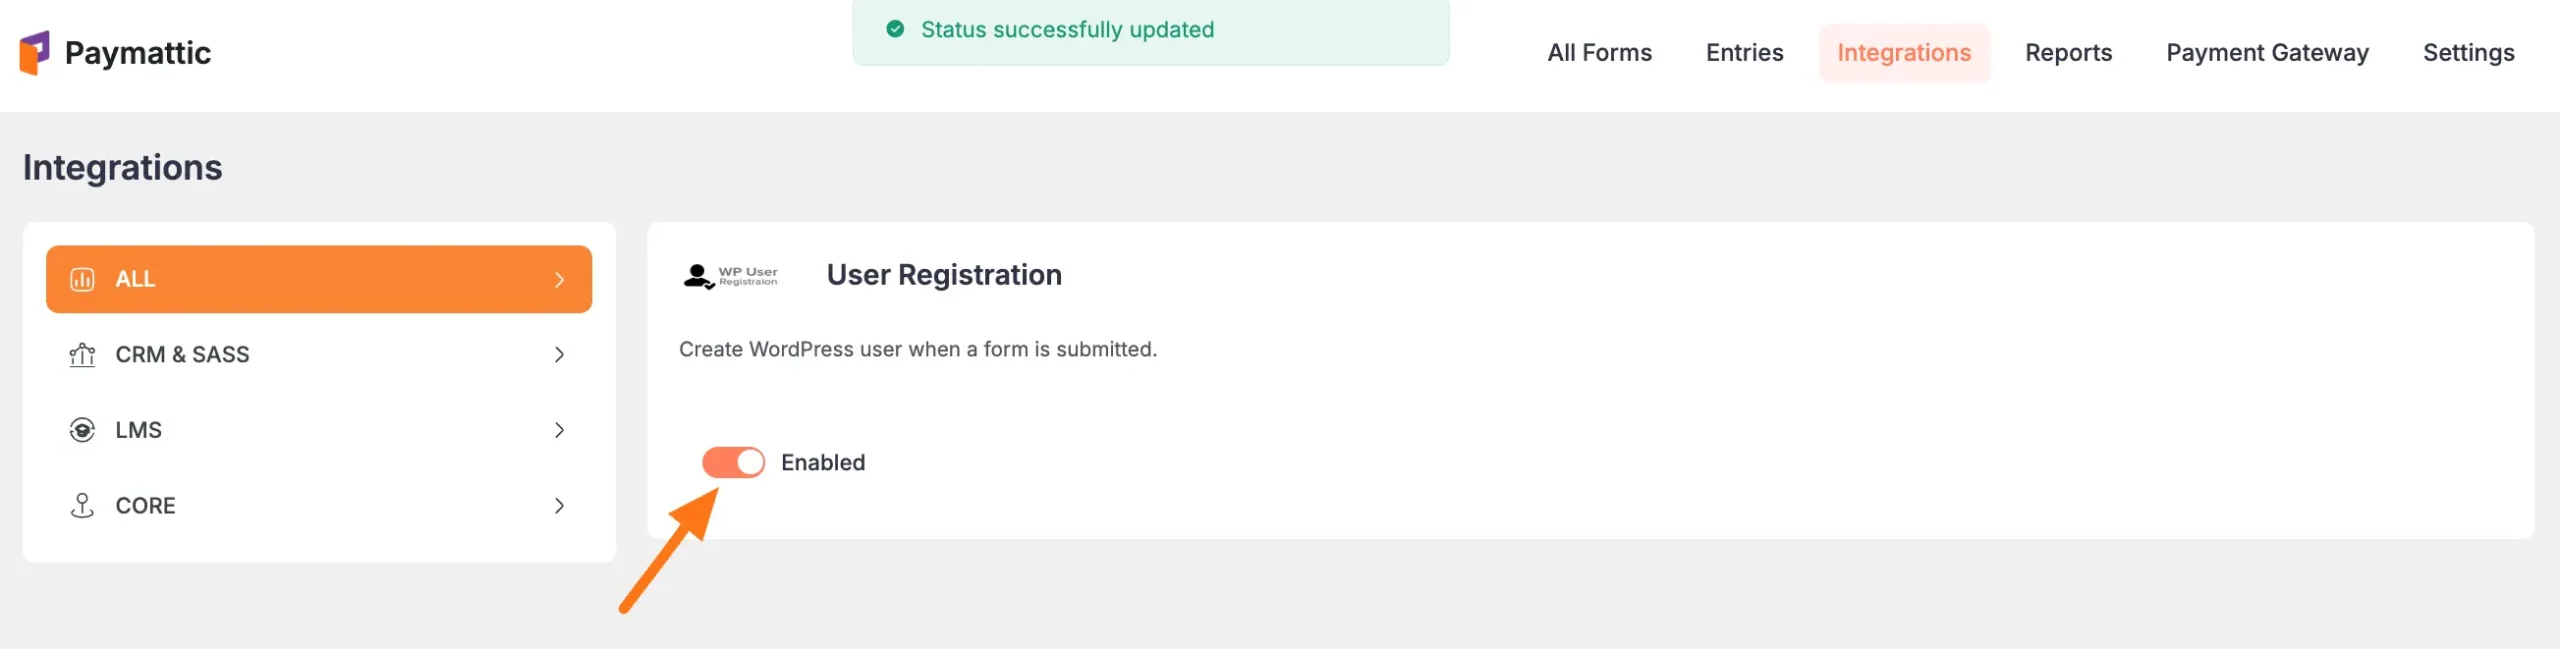
Task: Select the ALL category bar-chart icon
Action: coord(83,279)
